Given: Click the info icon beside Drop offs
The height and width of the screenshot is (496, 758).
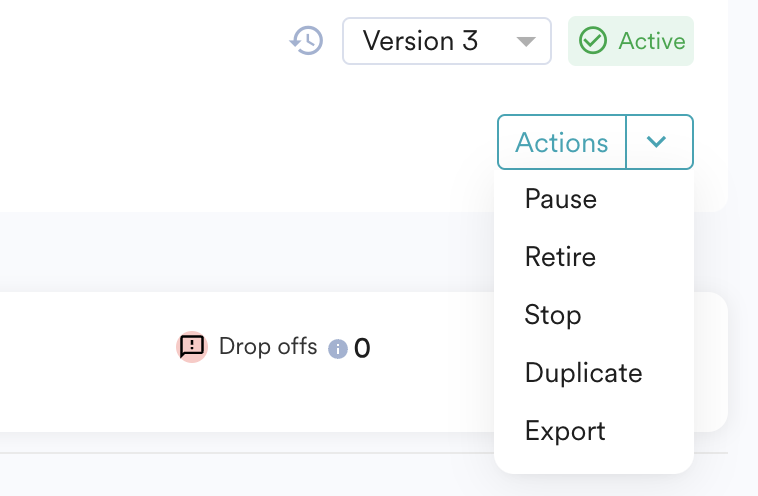Looking at the screenshot, I should [x=338, y=349].
